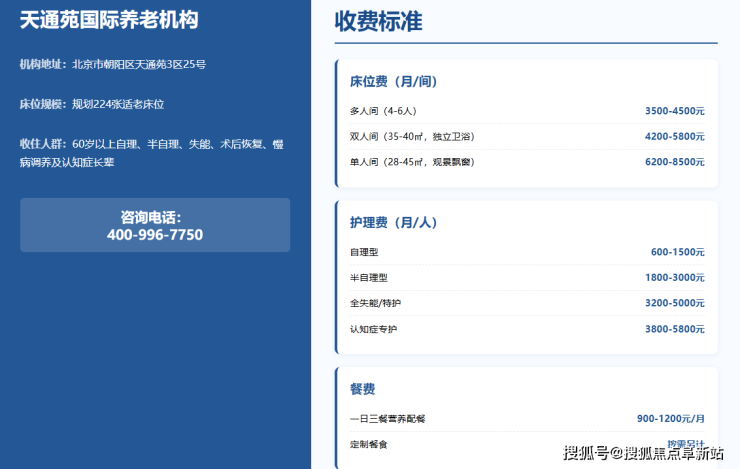Screen dimensions: 740x469
Task: Select the 双人间(35-40㎡,独立卫浴) row label
Action: [412, 137]
